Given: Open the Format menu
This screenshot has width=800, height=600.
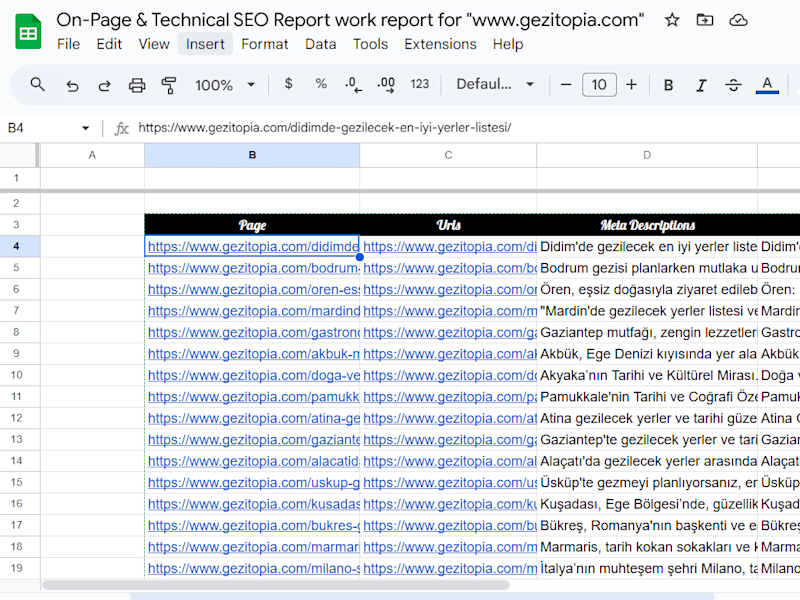Looking at the screenshot, I should coord(264,44).
